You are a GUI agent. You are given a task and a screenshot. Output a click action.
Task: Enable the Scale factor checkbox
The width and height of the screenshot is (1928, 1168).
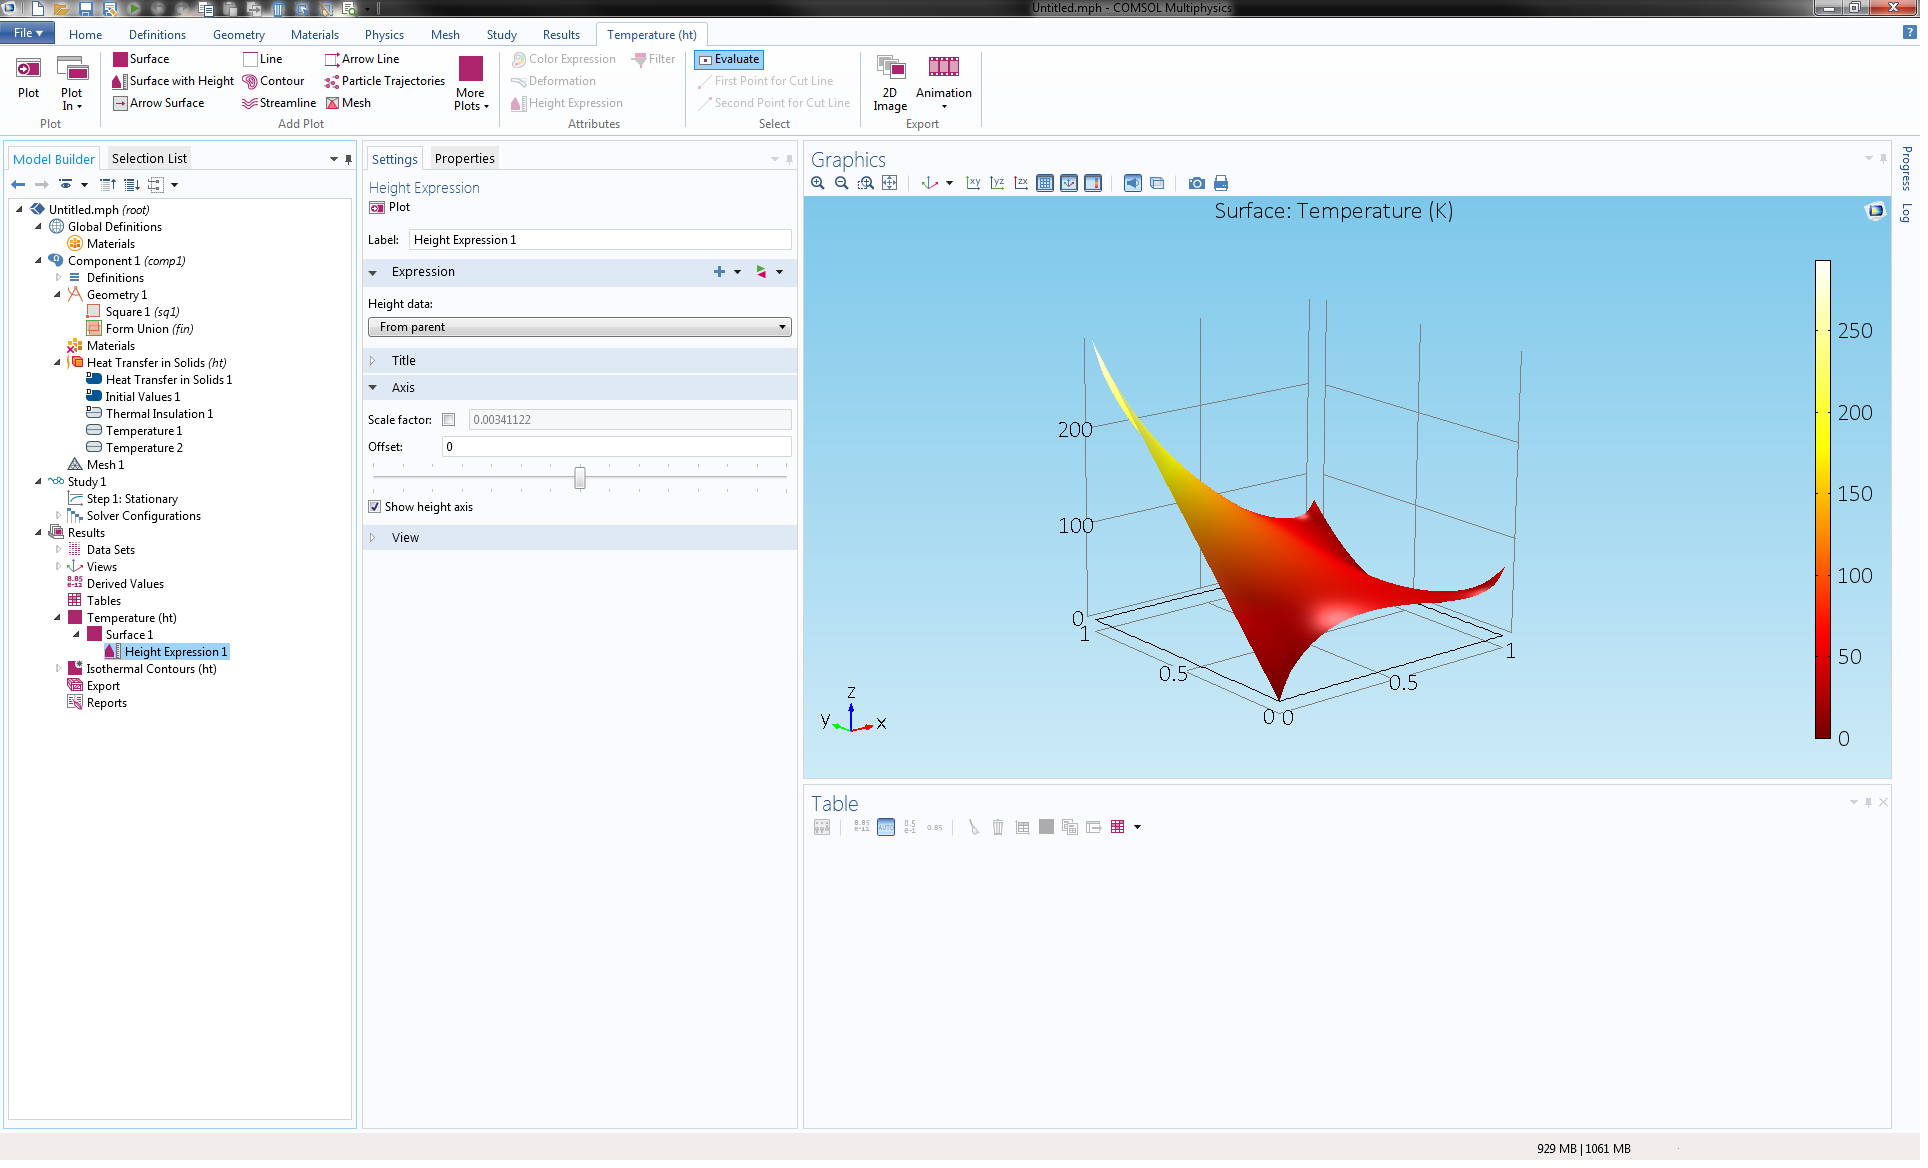tap(449, 420)
